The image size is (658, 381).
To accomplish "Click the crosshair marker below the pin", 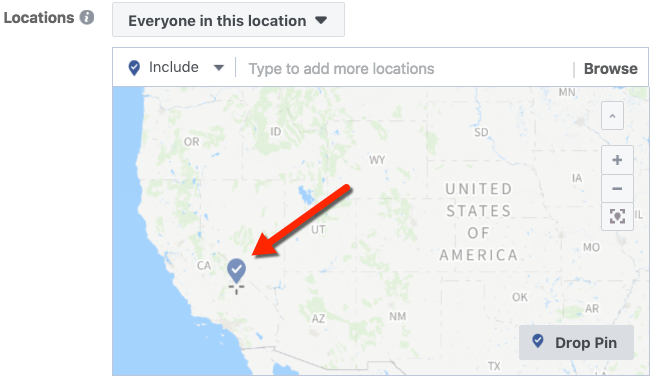I will pos(236,288).
